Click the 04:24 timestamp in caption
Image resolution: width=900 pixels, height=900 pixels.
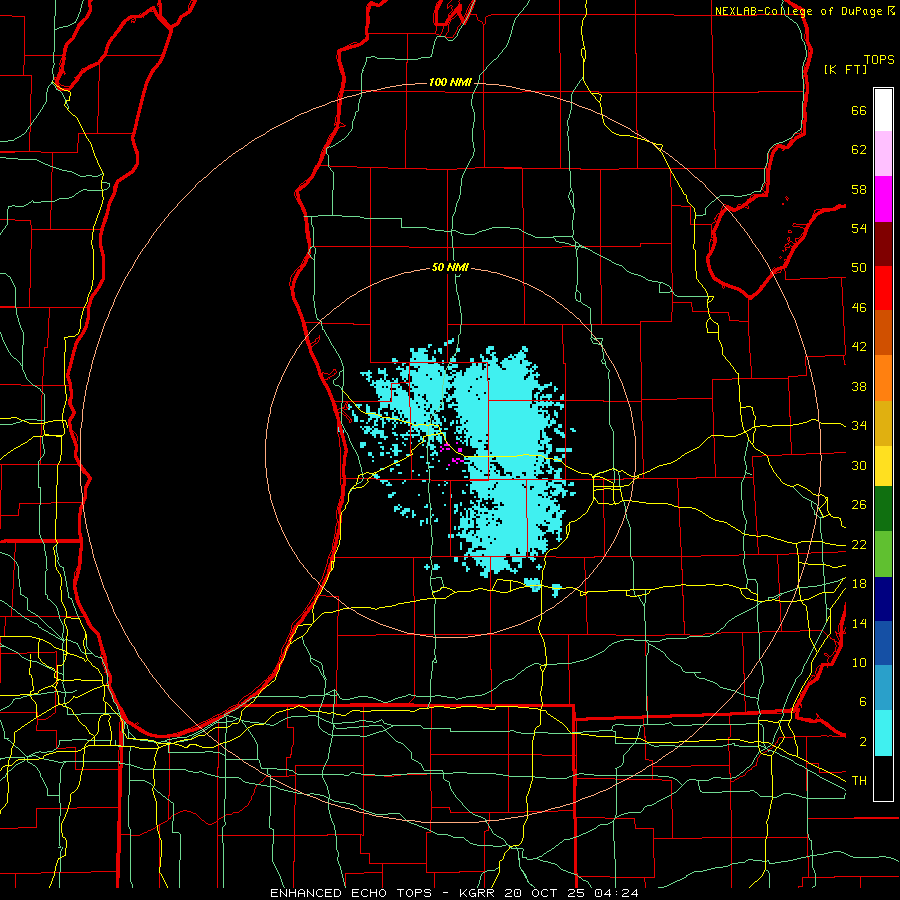(x=617, y=893)
